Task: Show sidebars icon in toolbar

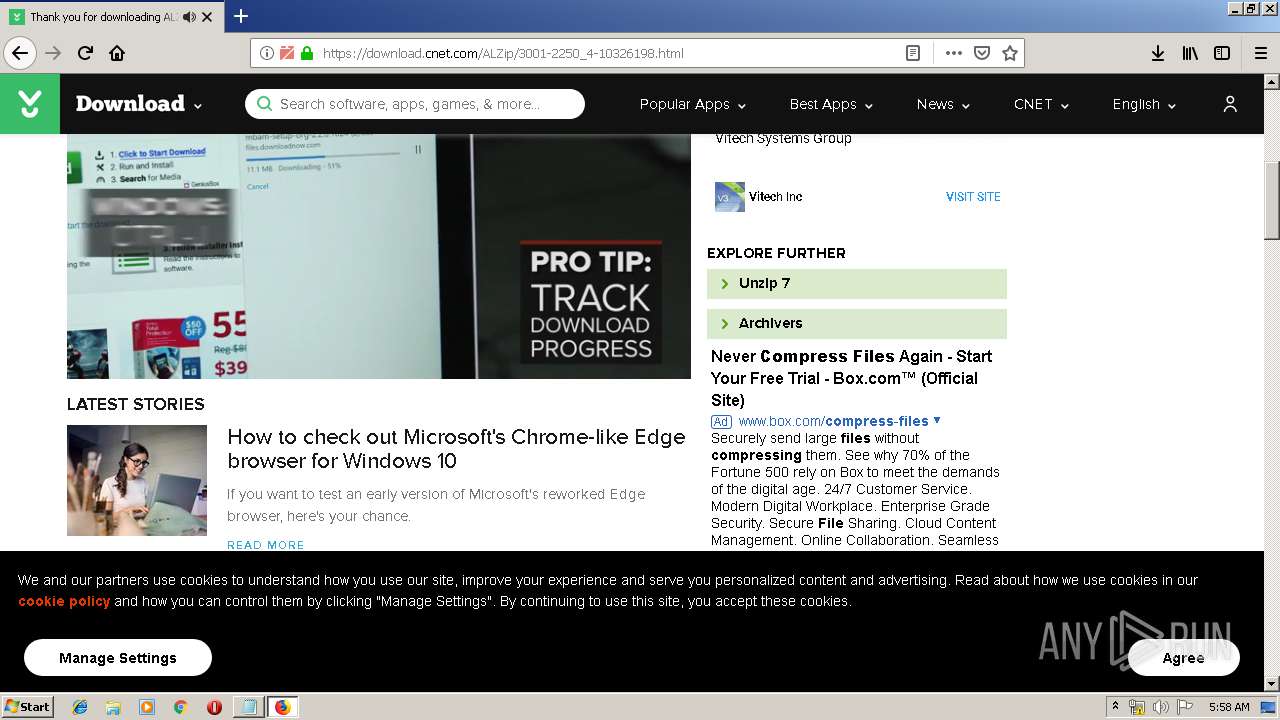Action: [1222, 53]
